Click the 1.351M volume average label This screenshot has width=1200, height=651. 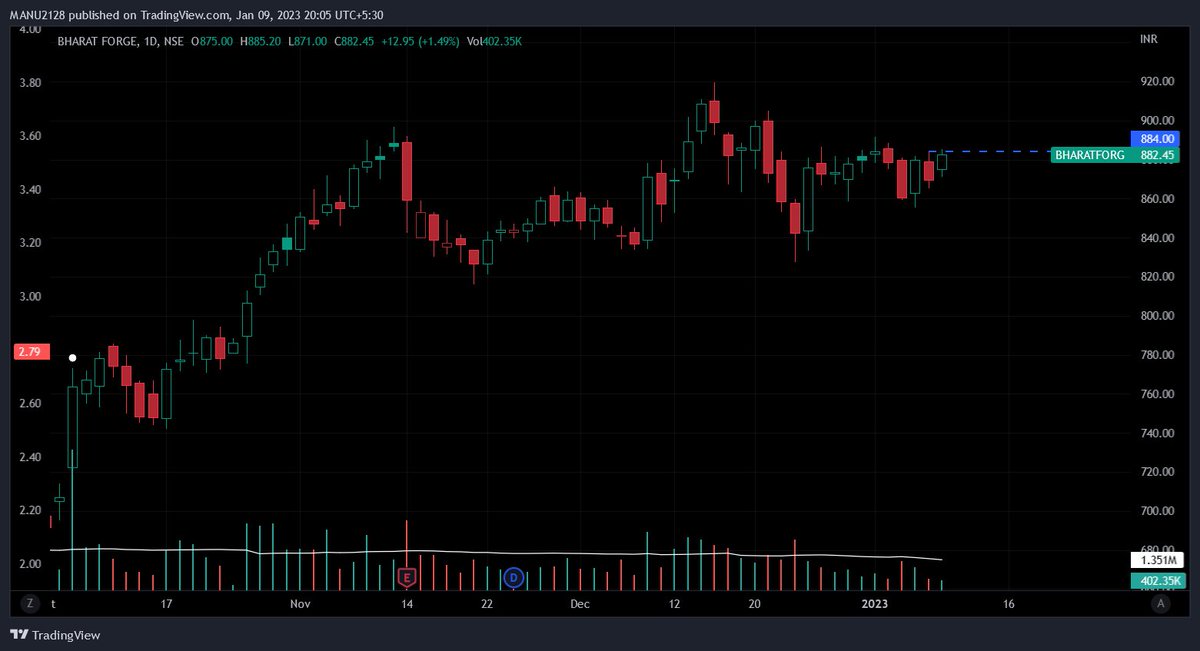1155,561
